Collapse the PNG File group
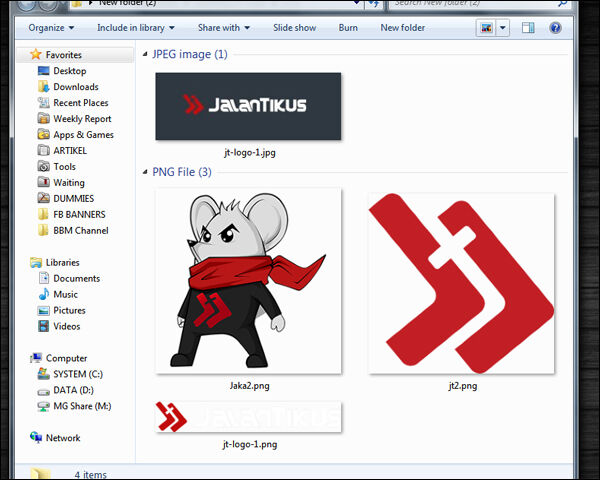 [145, 172]
